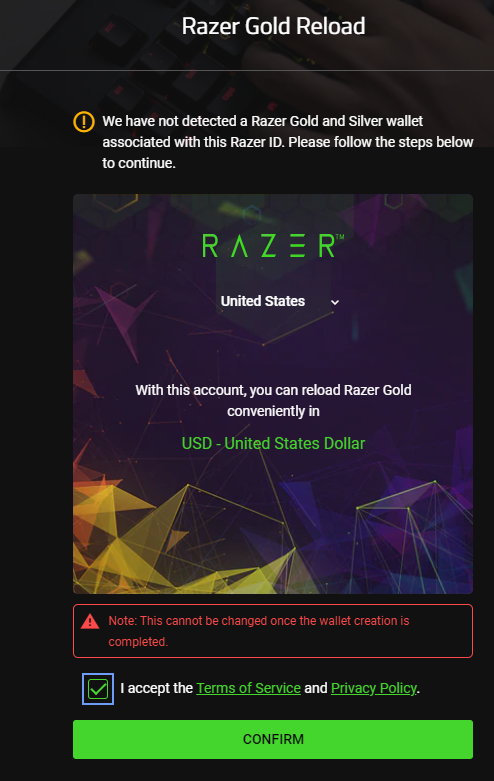The height and width of the screenshot is (781, 494).
Task: Click the green CONFIRM button
Action: point(273,739)
